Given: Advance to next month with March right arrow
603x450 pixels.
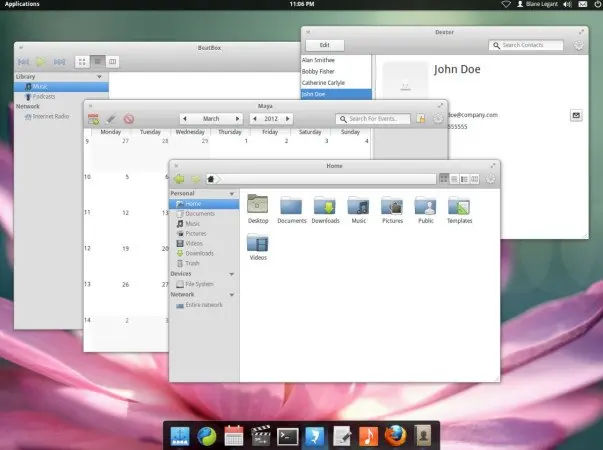Looking at the screenshot, I should pyautogui.click(x=237, y=119).
